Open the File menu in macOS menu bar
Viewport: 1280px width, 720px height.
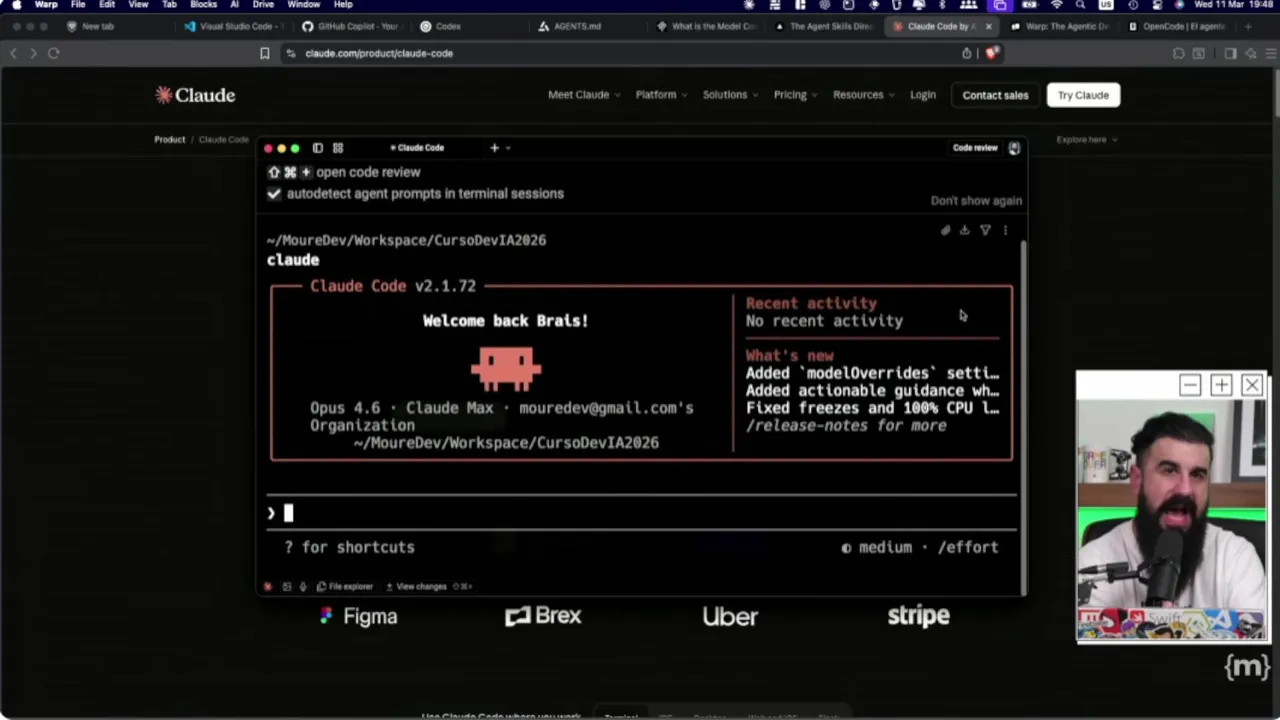(78, 5)
